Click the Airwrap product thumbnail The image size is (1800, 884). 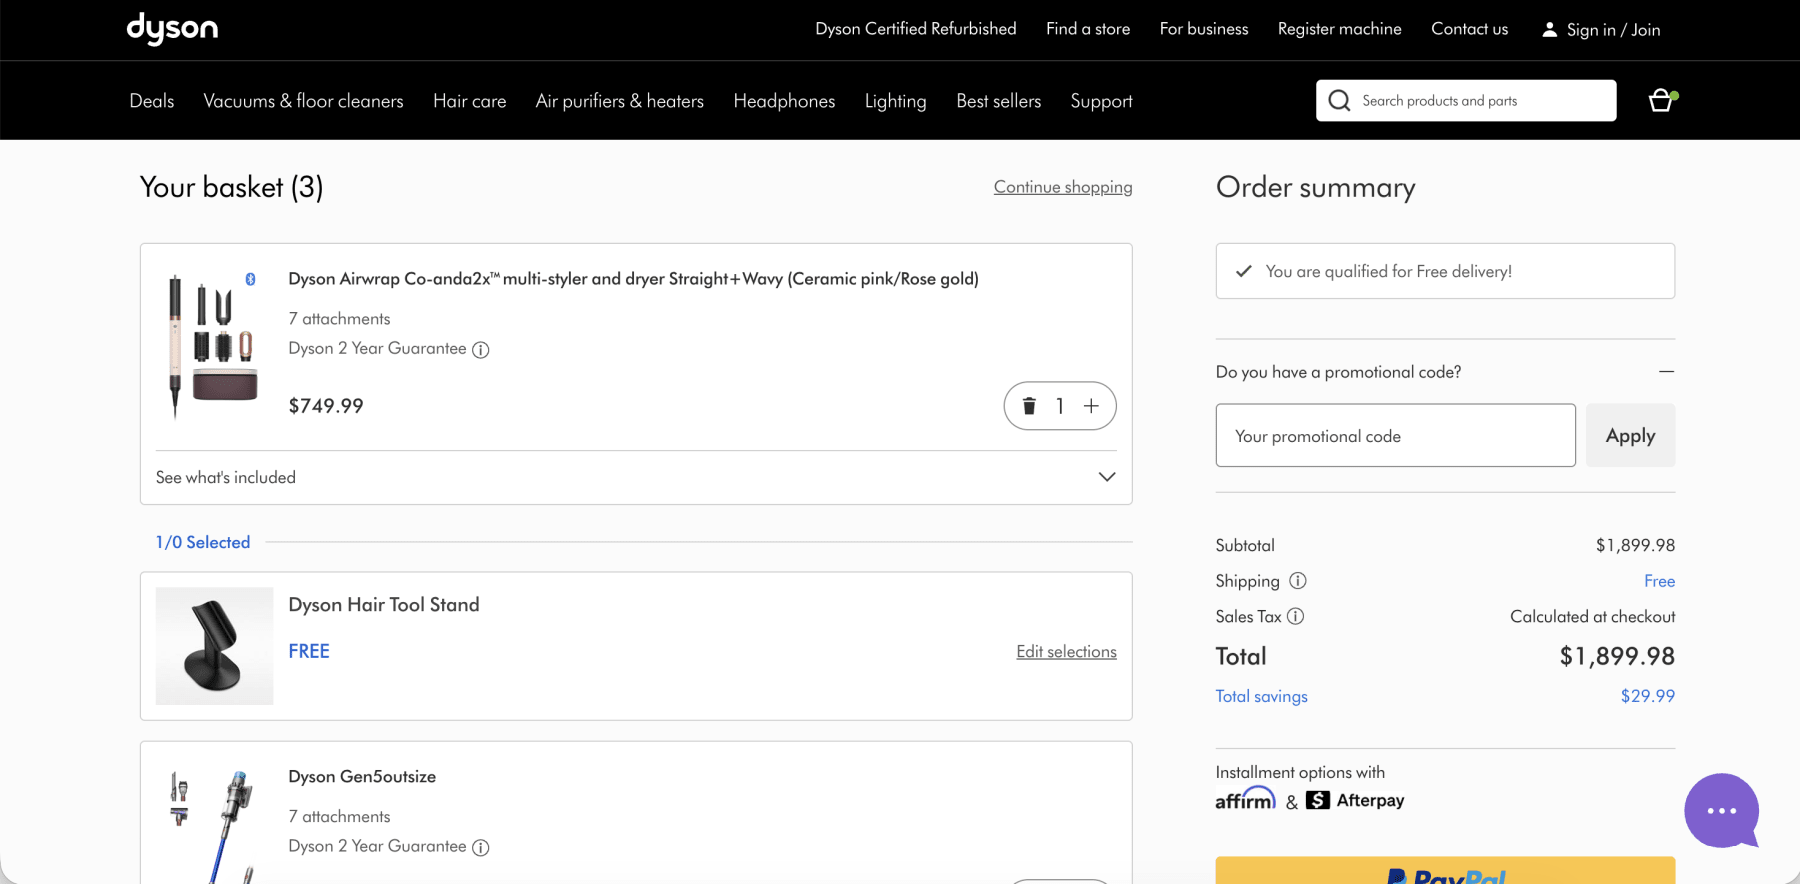coord(214,346)
